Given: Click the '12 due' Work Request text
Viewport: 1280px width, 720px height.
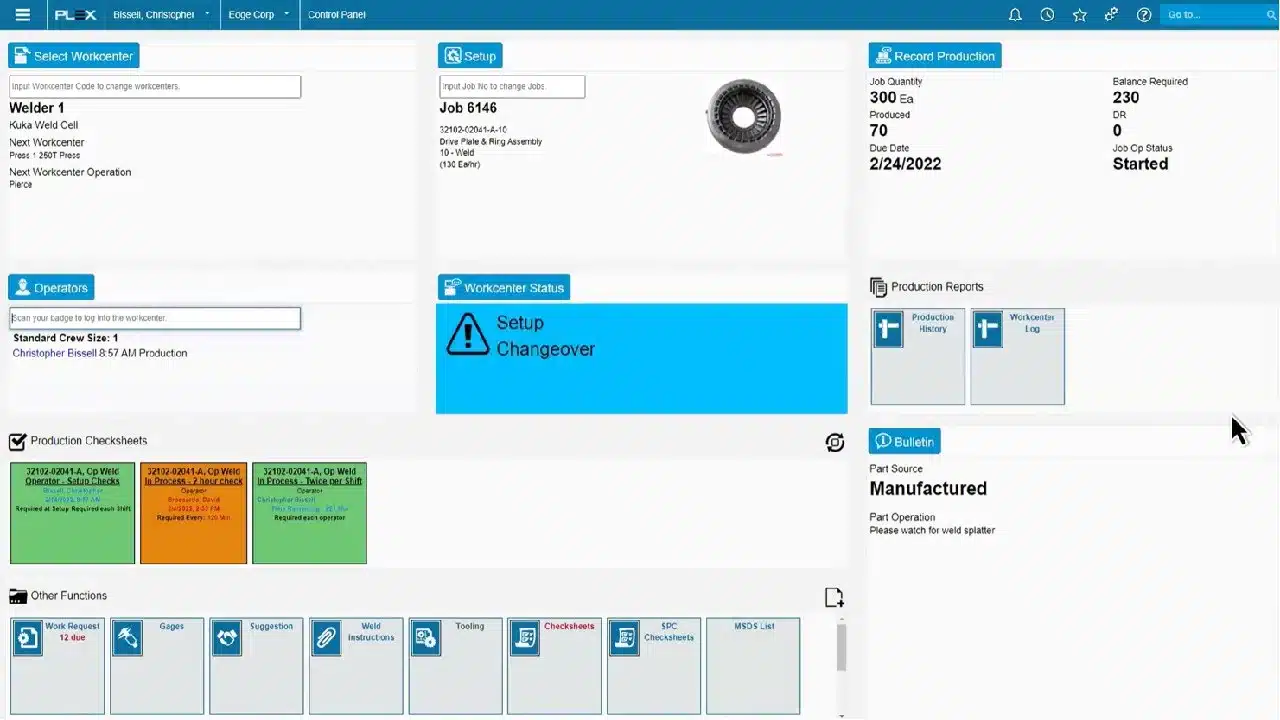Looking at the screenshot, I should pos(71,637).
